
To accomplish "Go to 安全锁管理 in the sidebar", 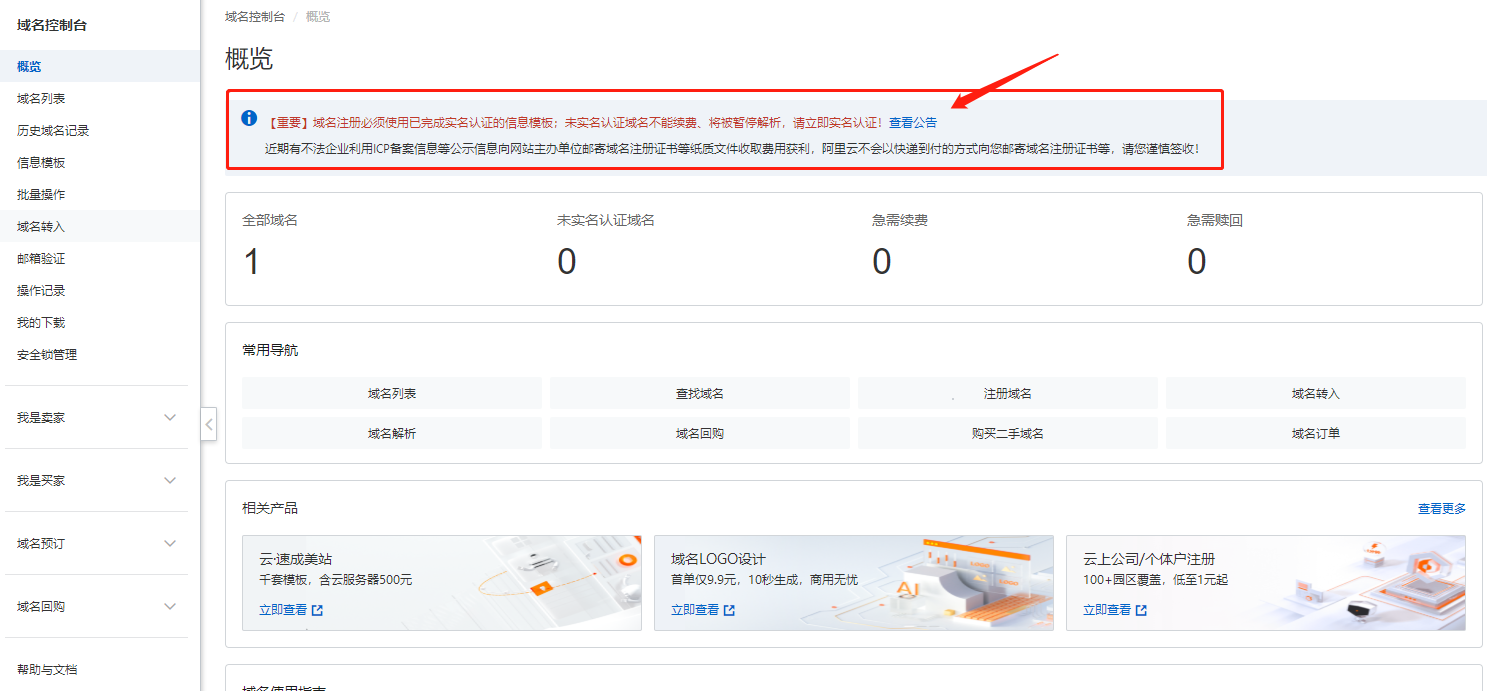I will pyautogui.click(x=47, y=355).
